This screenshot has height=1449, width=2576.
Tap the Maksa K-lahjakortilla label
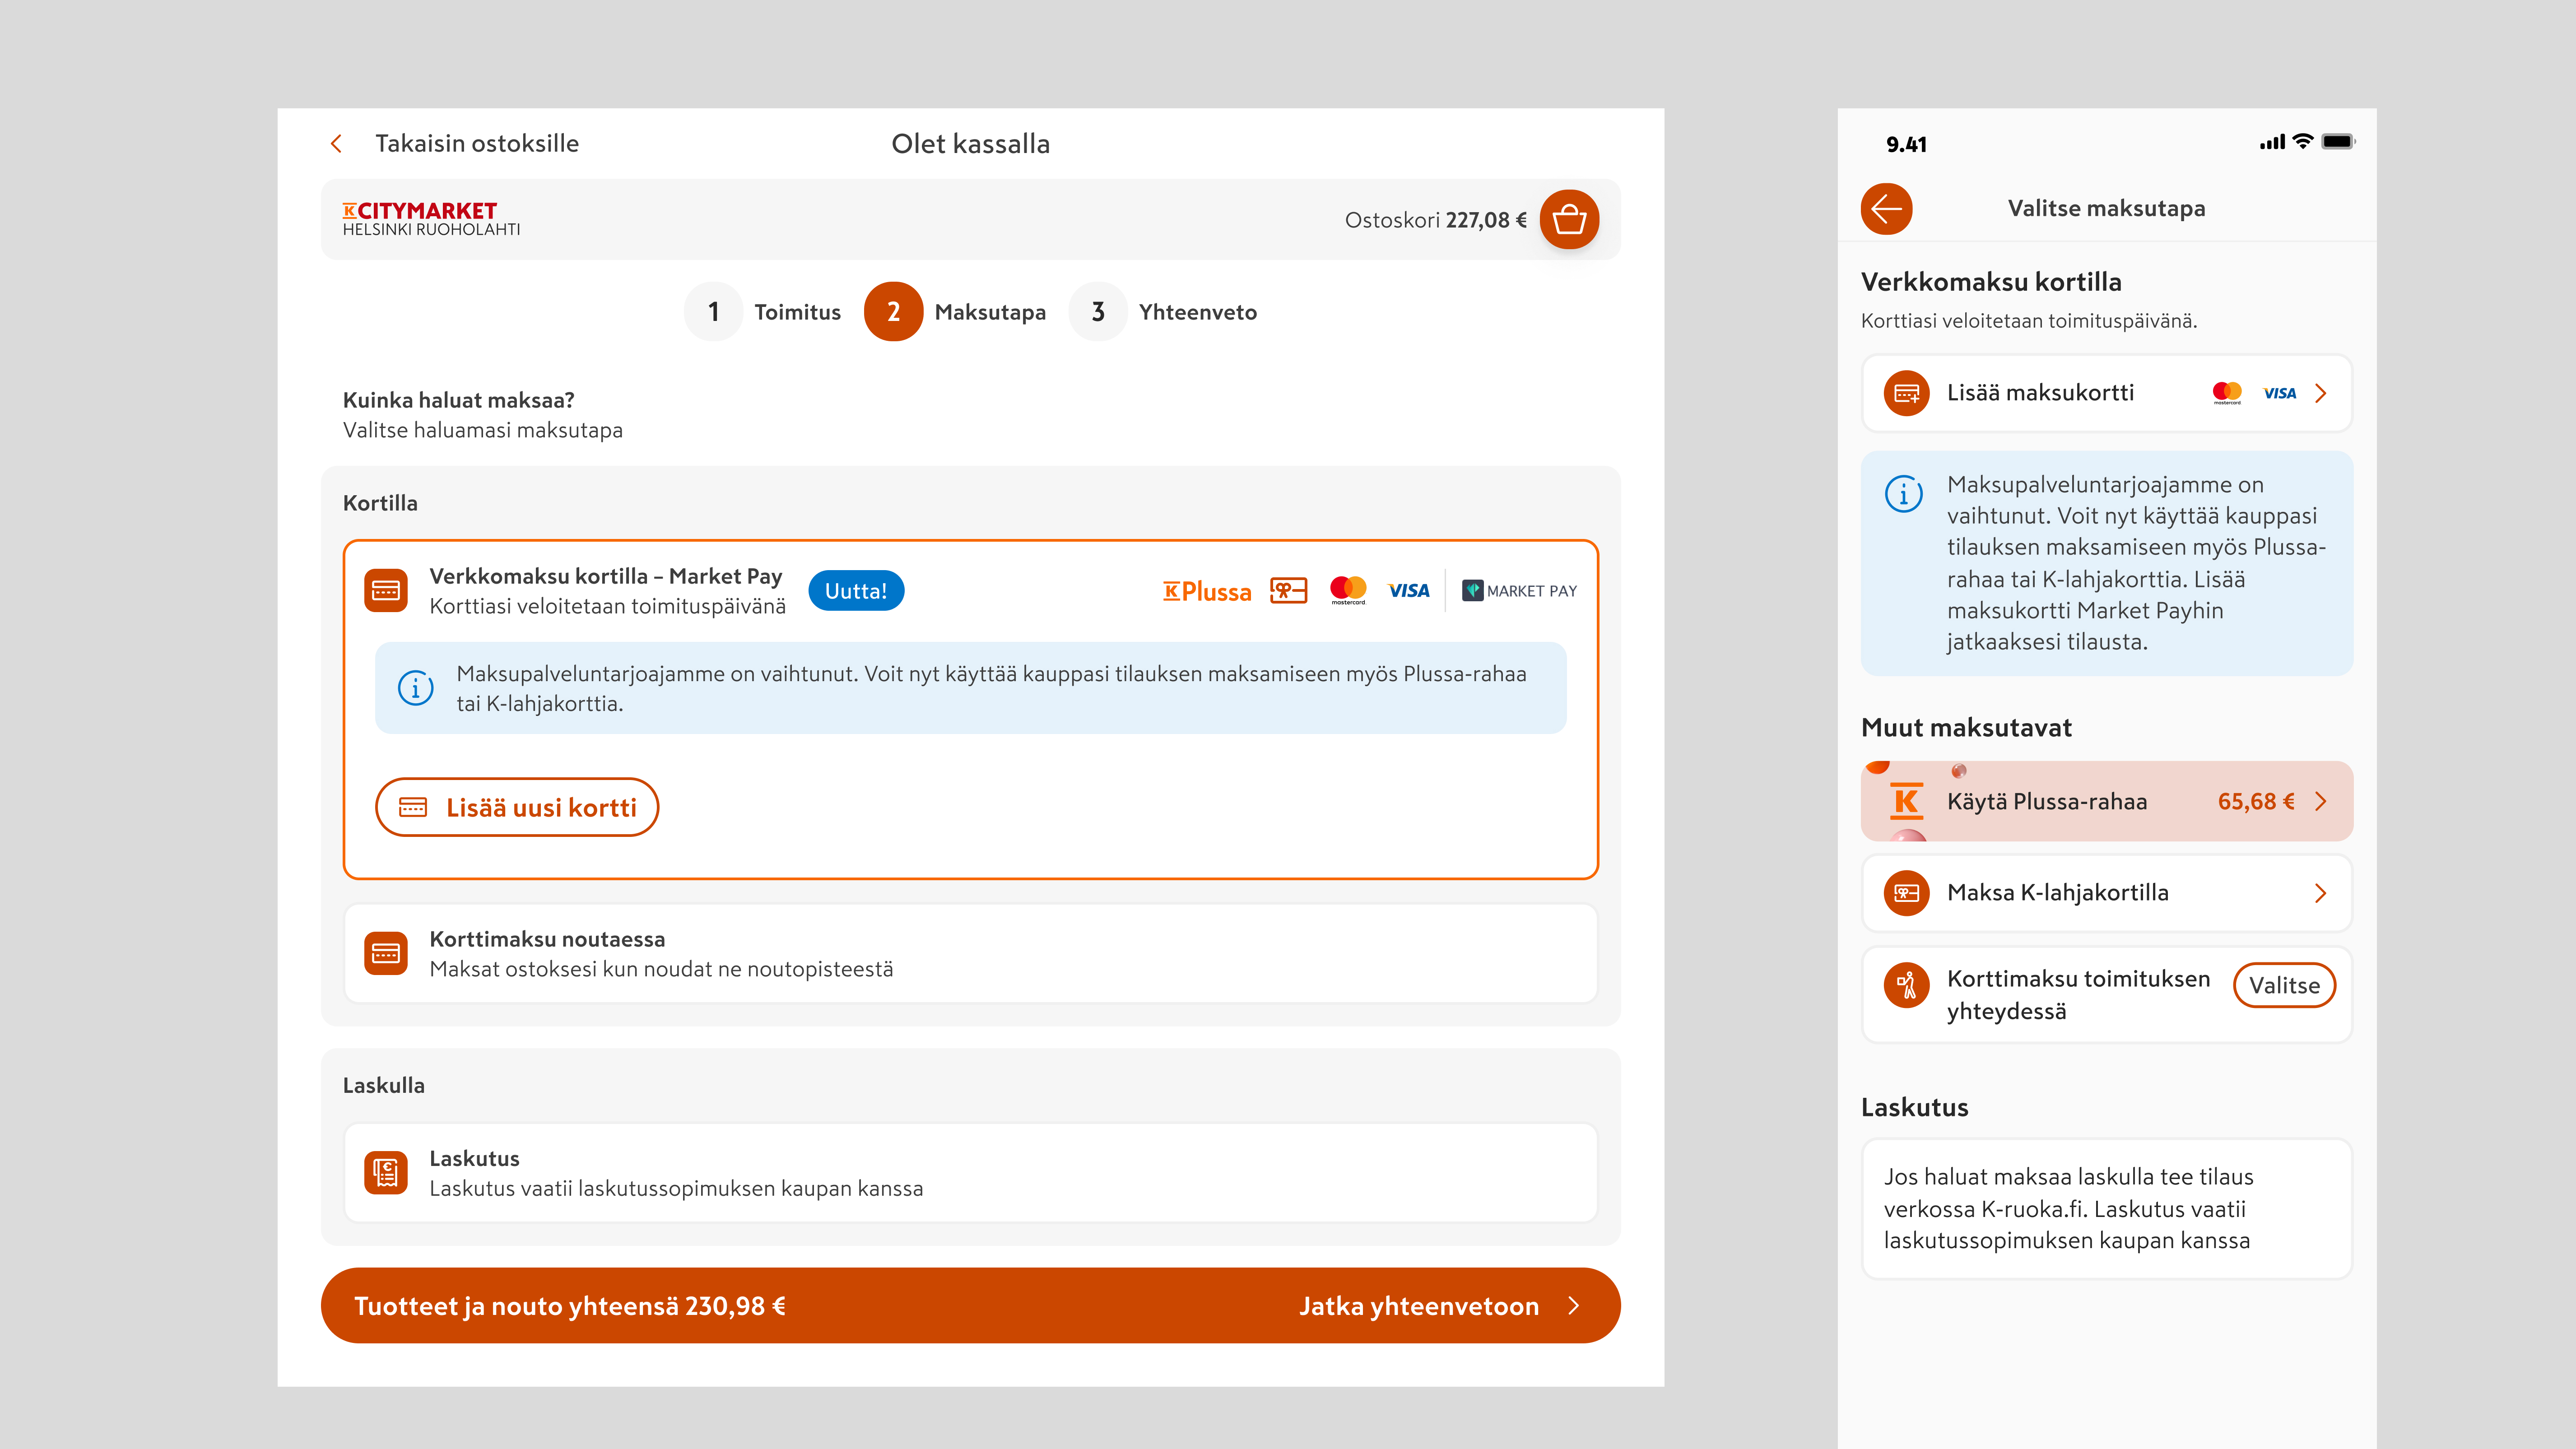coord(2058,893)
